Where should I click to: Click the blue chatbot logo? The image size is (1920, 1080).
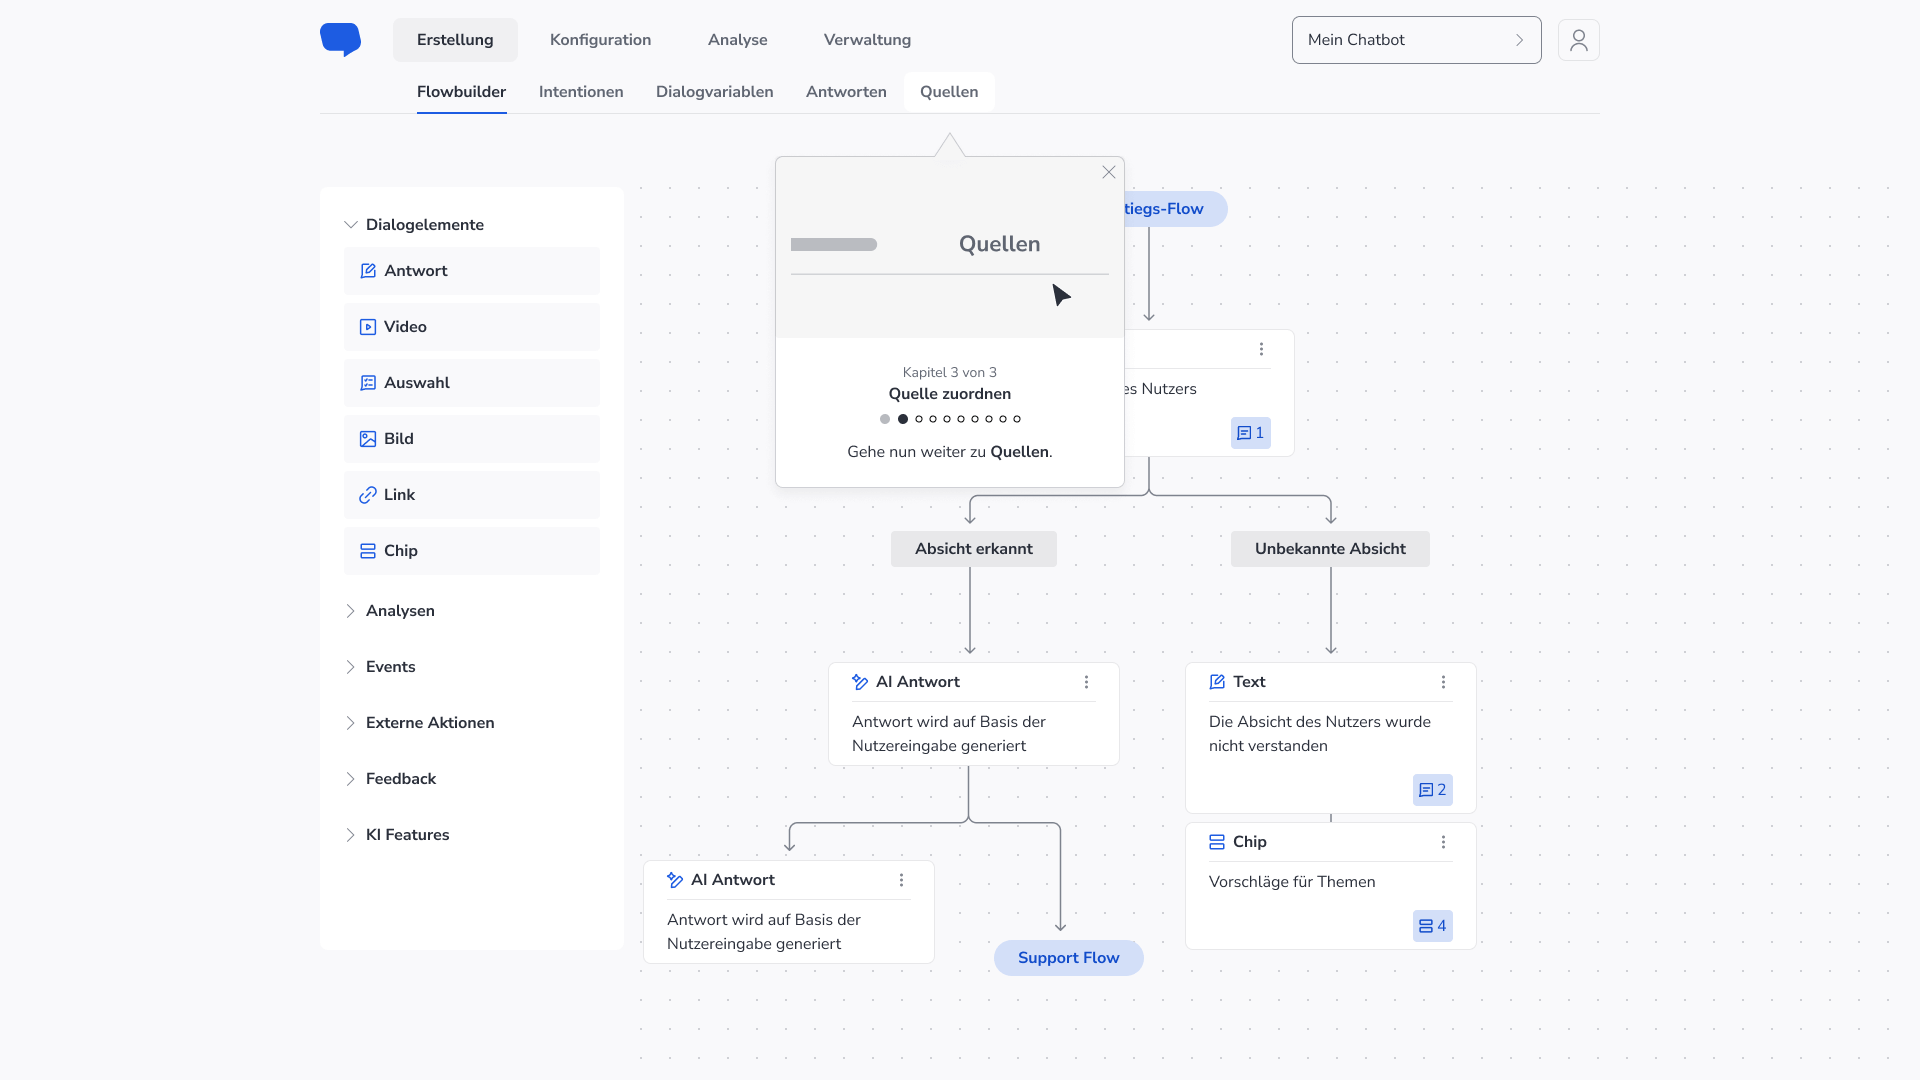[x=340, y=39]
